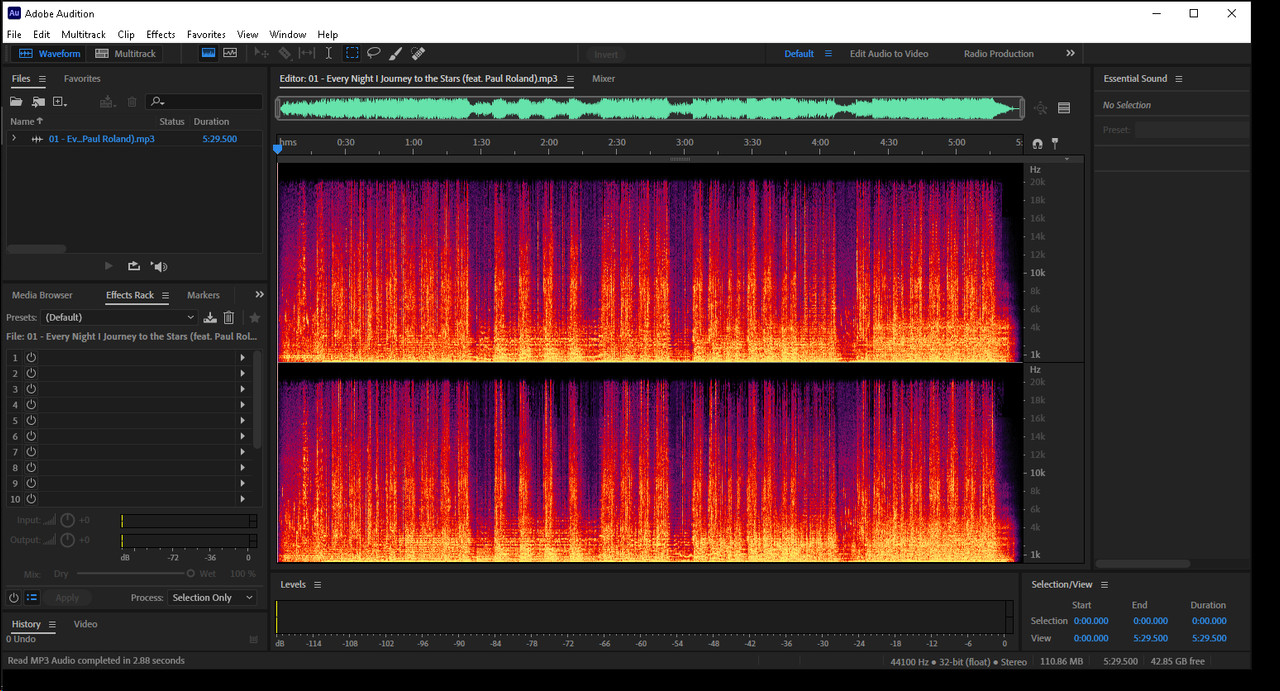Open the Favorites menu
This screenshot has width=1280, height=691.
pos(206,34)
